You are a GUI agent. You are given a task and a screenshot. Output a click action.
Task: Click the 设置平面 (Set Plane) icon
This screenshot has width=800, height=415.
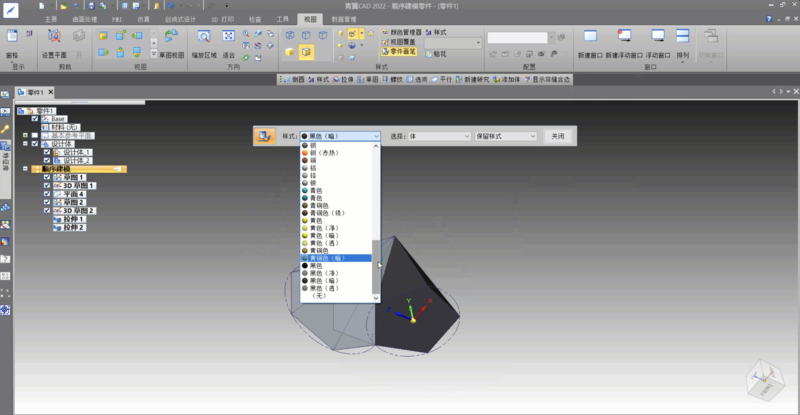coord(53,40)
